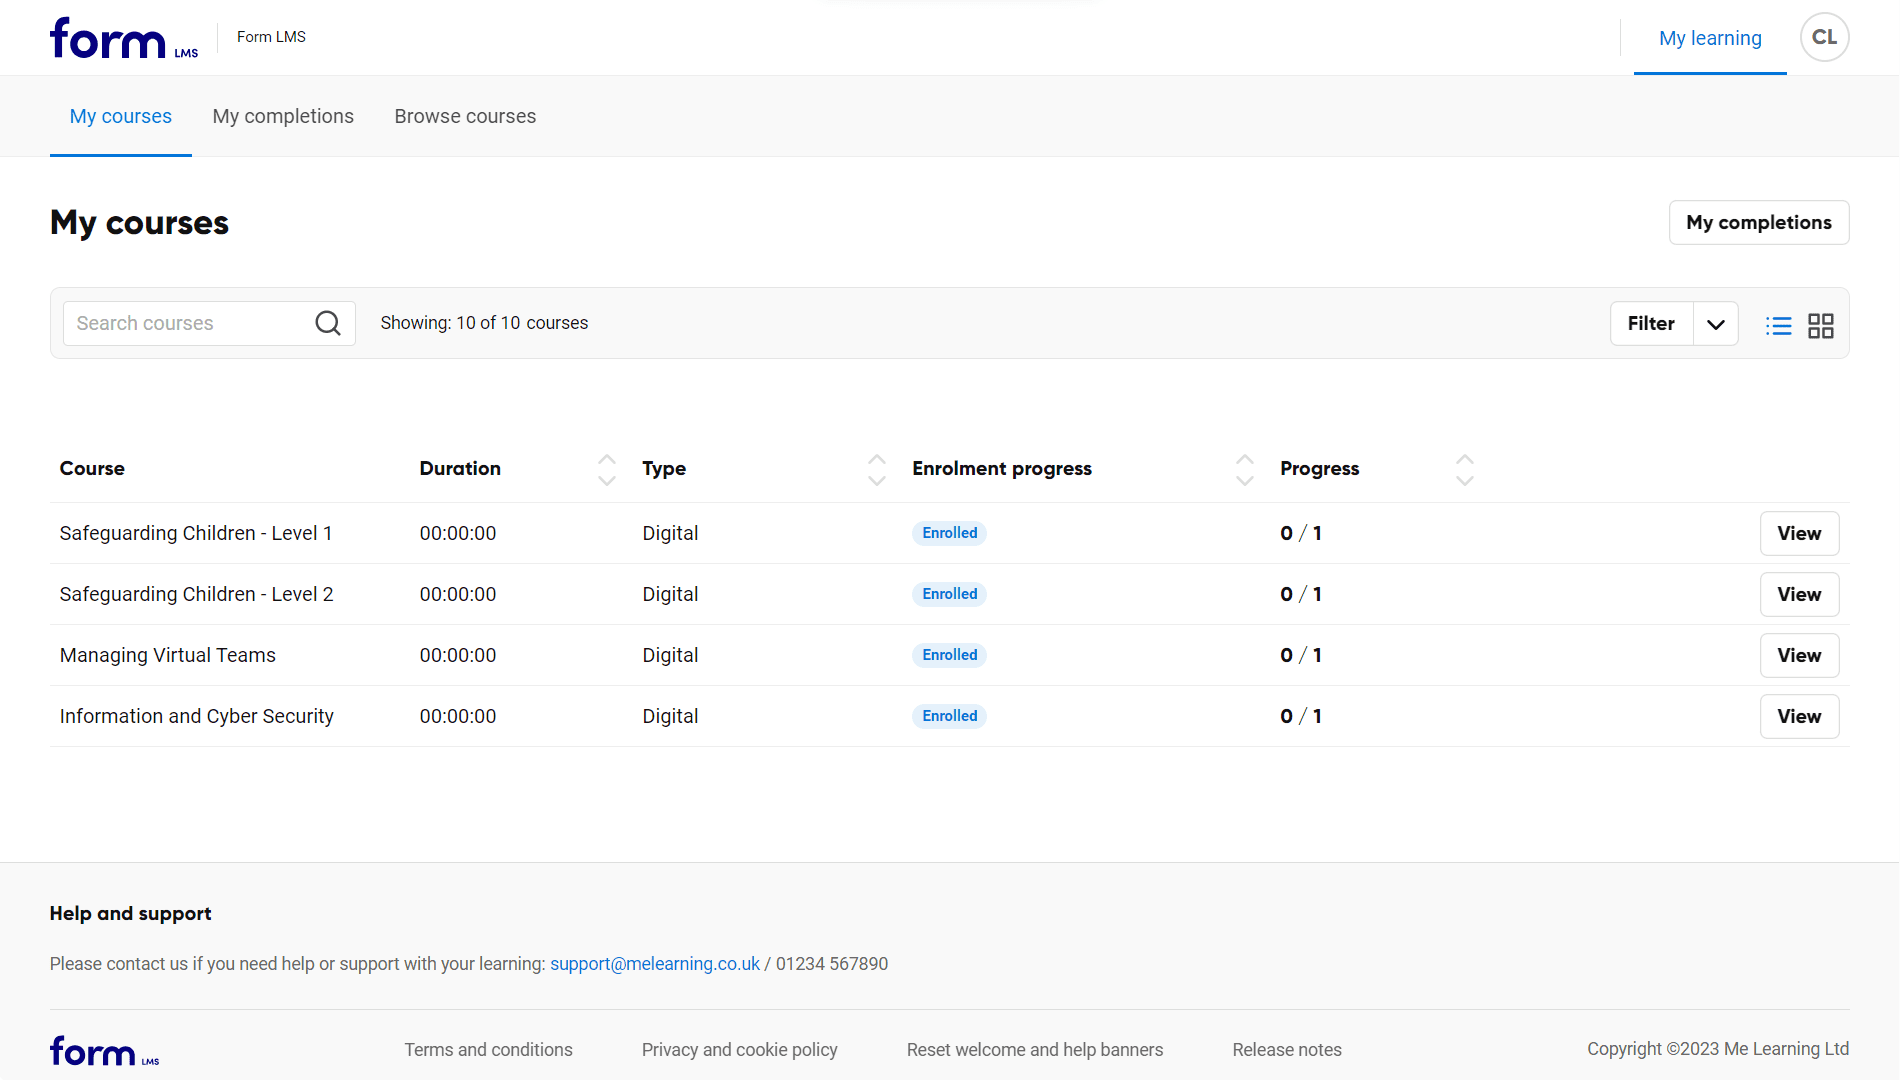This screenshot has height=1080, width=1900.
Task: Sort courses by Duration column
Action: (x=606, y=469)
